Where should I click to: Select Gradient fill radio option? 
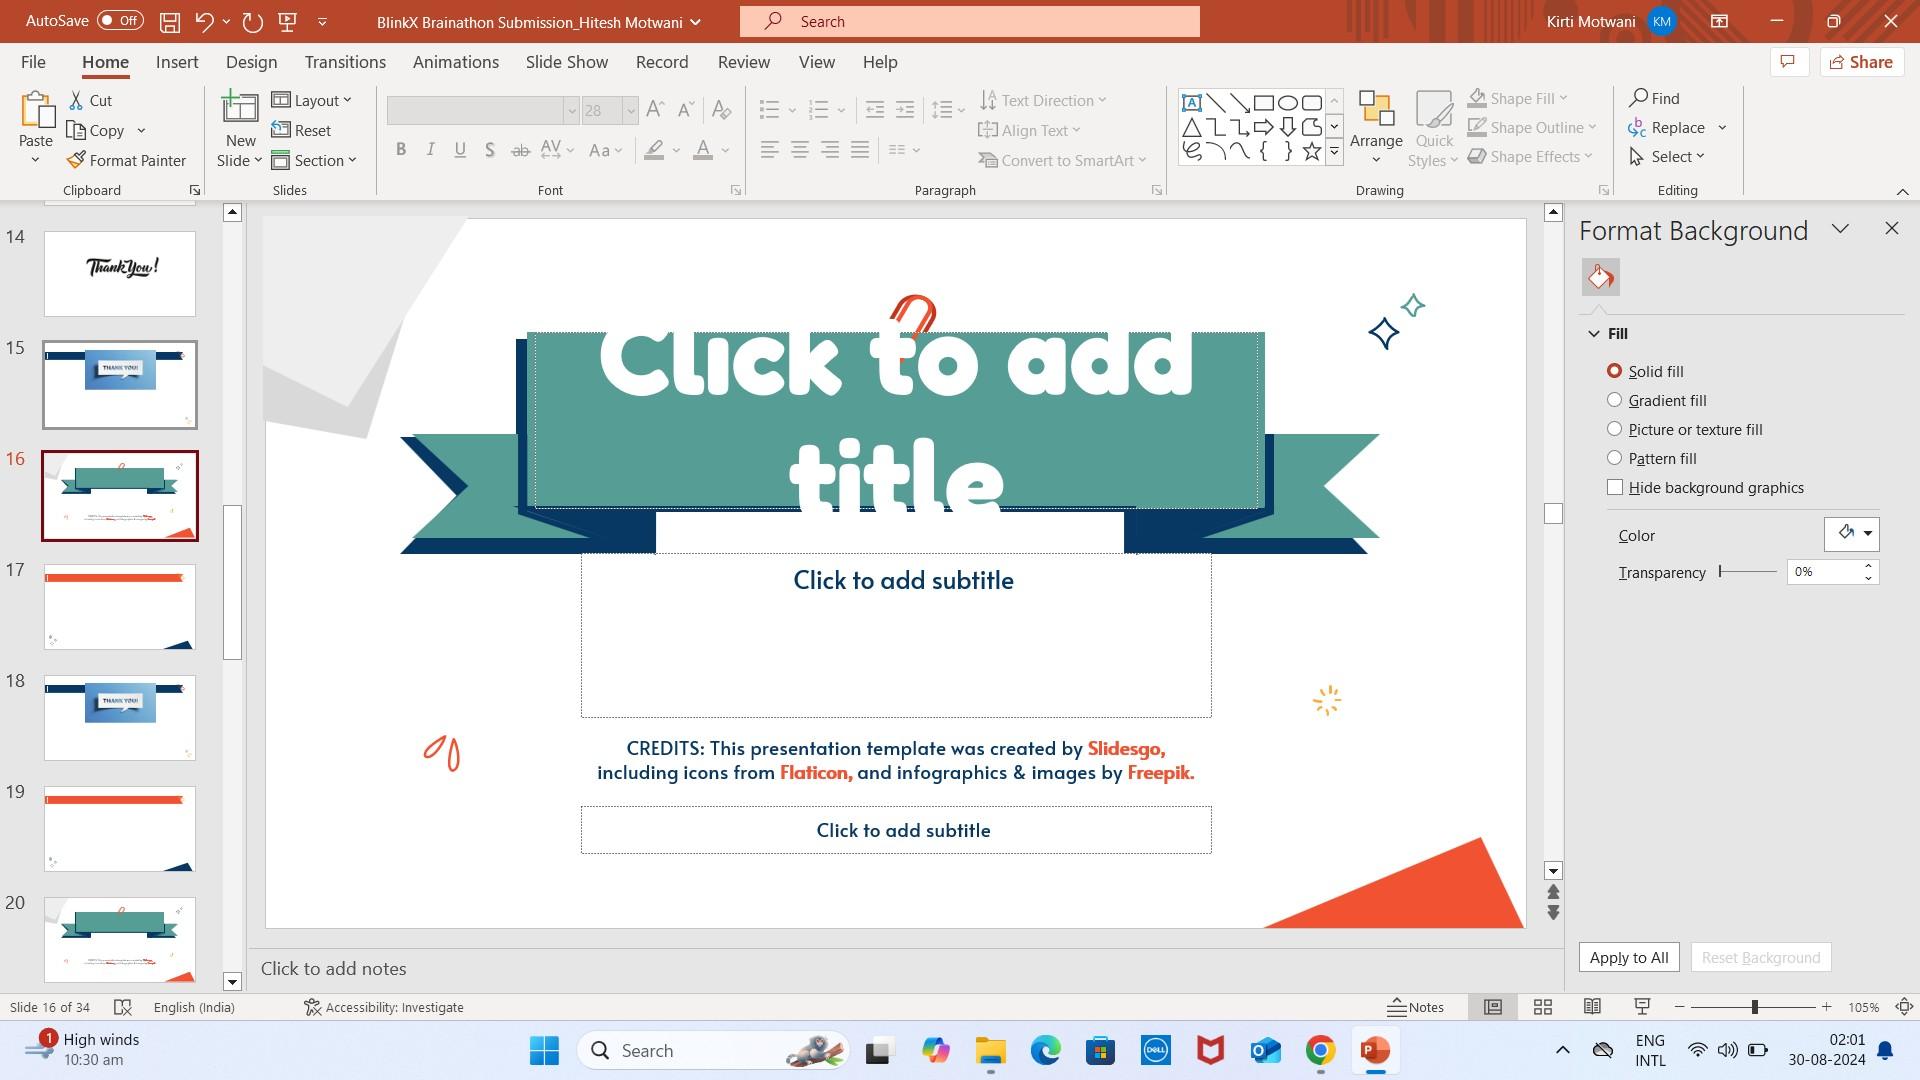click(1614, 400)
